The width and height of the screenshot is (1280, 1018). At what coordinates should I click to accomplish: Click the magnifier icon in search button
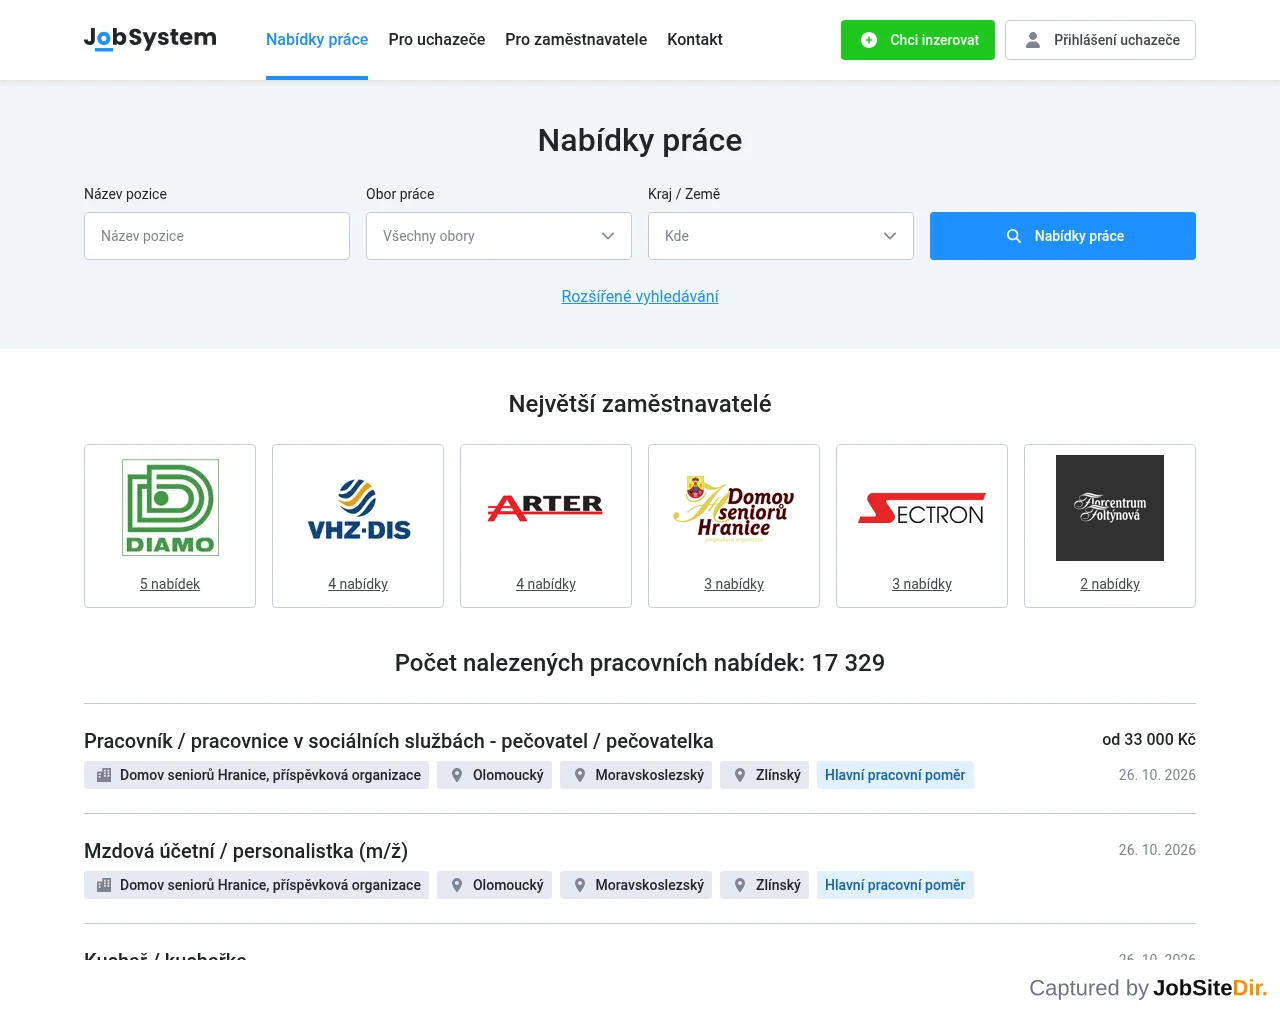pyautogui.click(x=1014, y=236)
